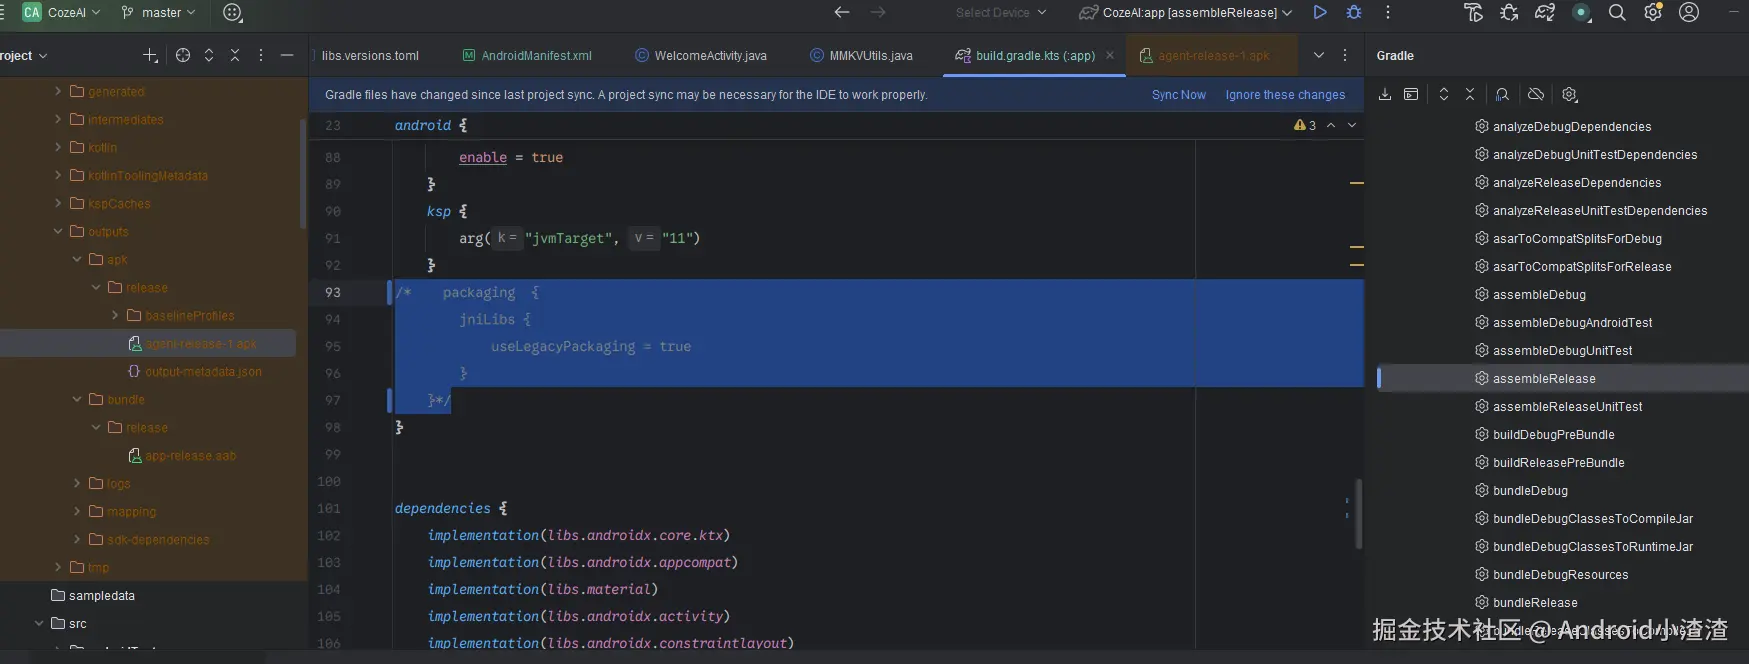Open the Project view mode dropdown

click(24, 55)
